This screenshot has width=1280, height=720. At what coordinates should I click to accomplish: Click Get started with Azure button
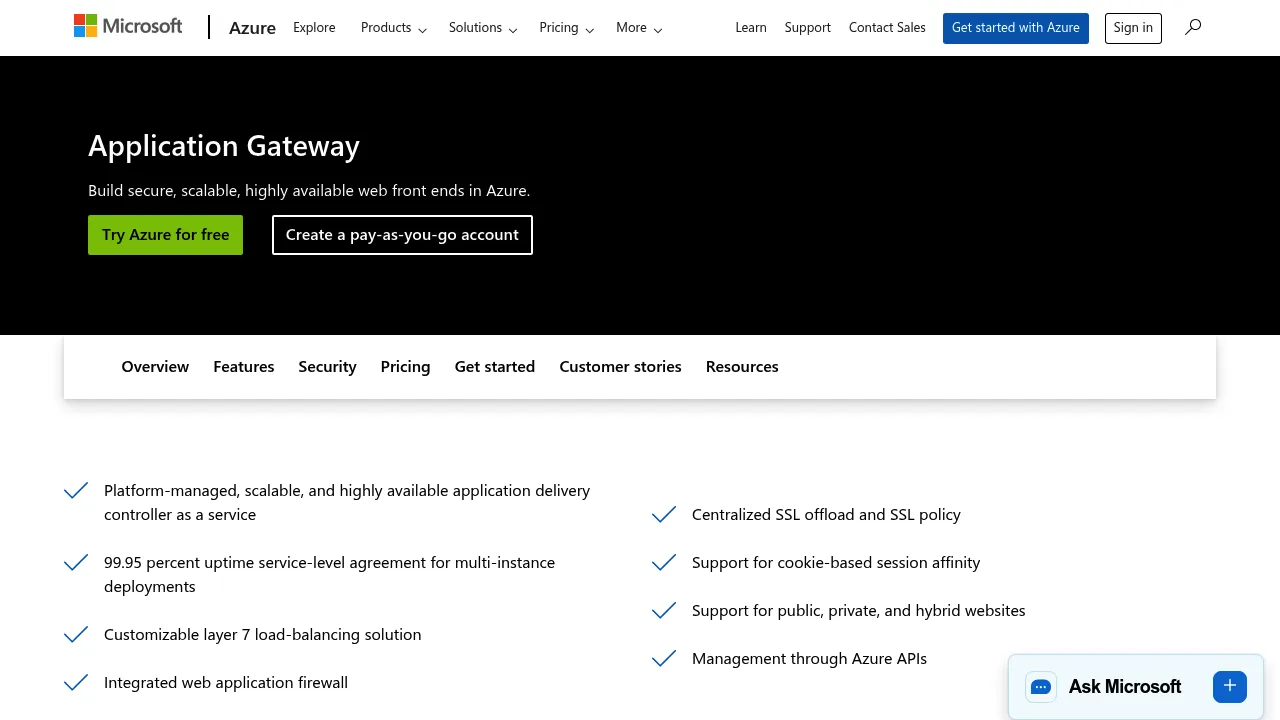click(x=1016, y=28)
